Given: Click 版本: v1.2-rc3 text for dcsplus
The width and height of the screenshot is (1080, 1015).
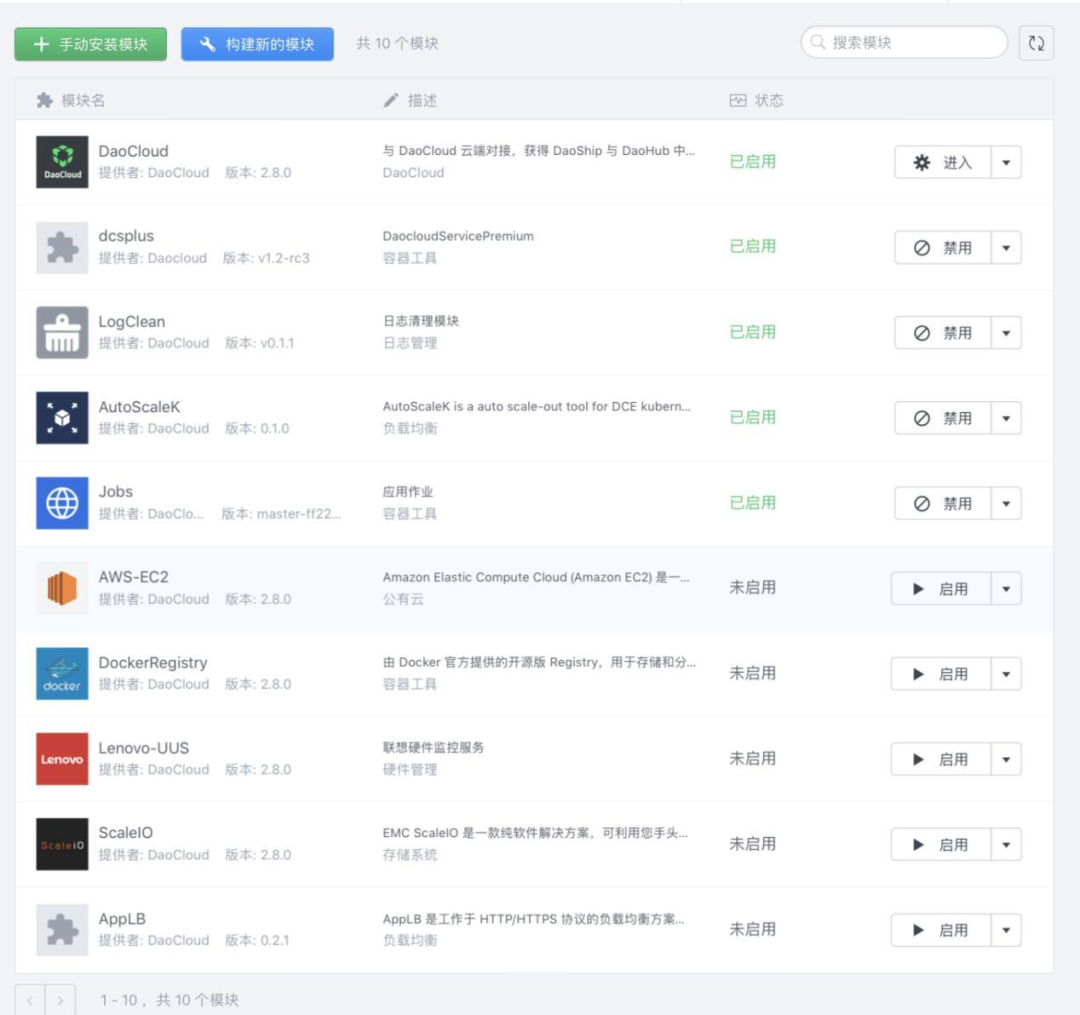Looking at the screenshot, I should point(266,258).
